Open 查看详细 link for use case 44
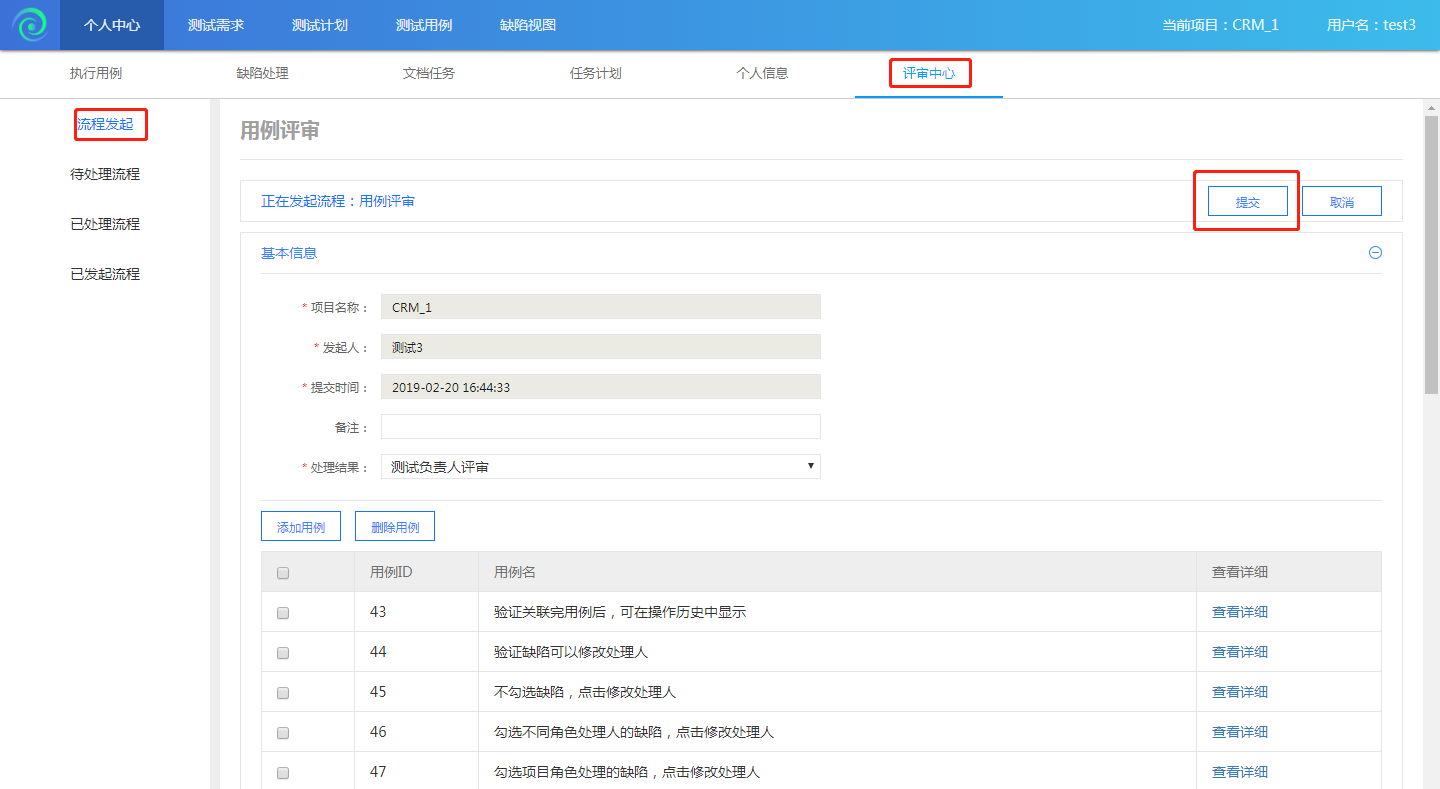 point(1239,652)
